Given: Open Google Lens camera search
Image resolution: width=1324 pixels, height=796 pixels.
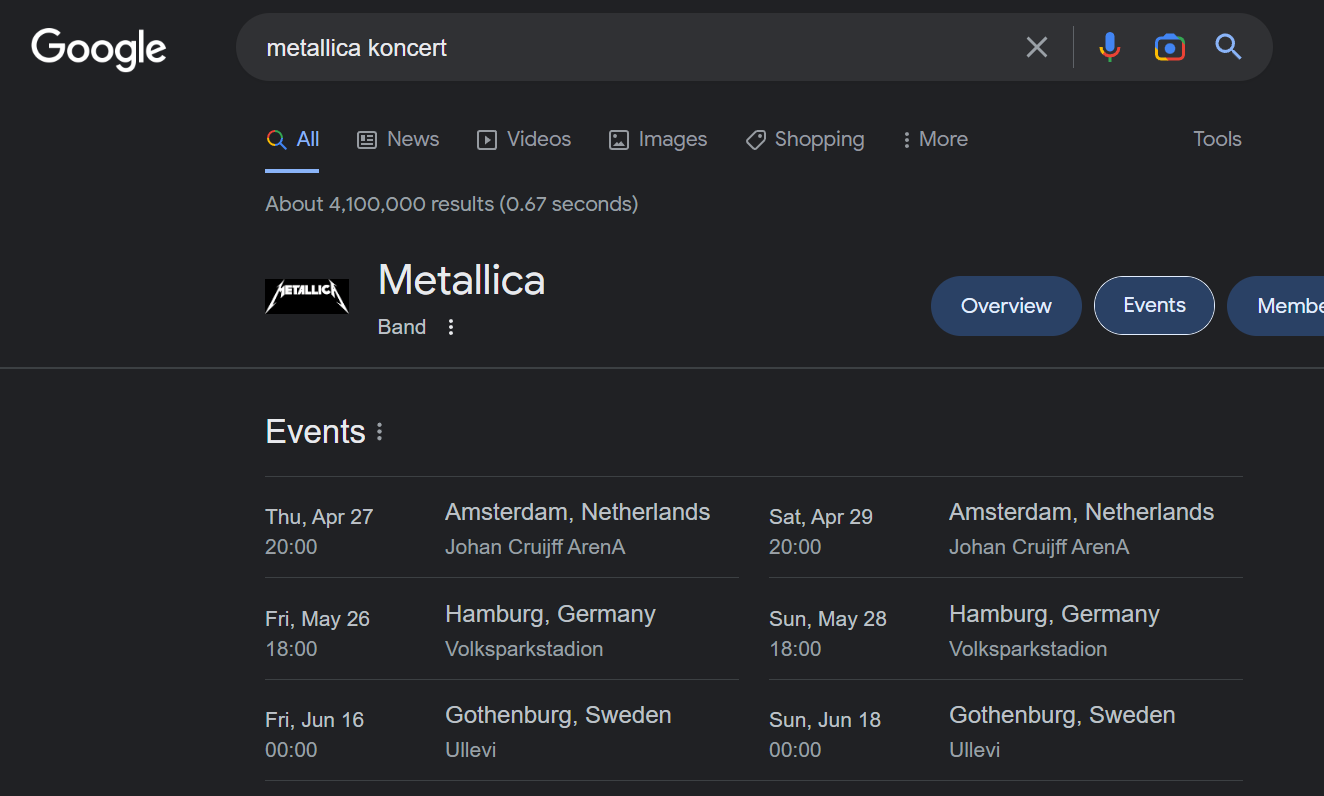Looking at the screenshot, I should click(x=1169, y=47).
